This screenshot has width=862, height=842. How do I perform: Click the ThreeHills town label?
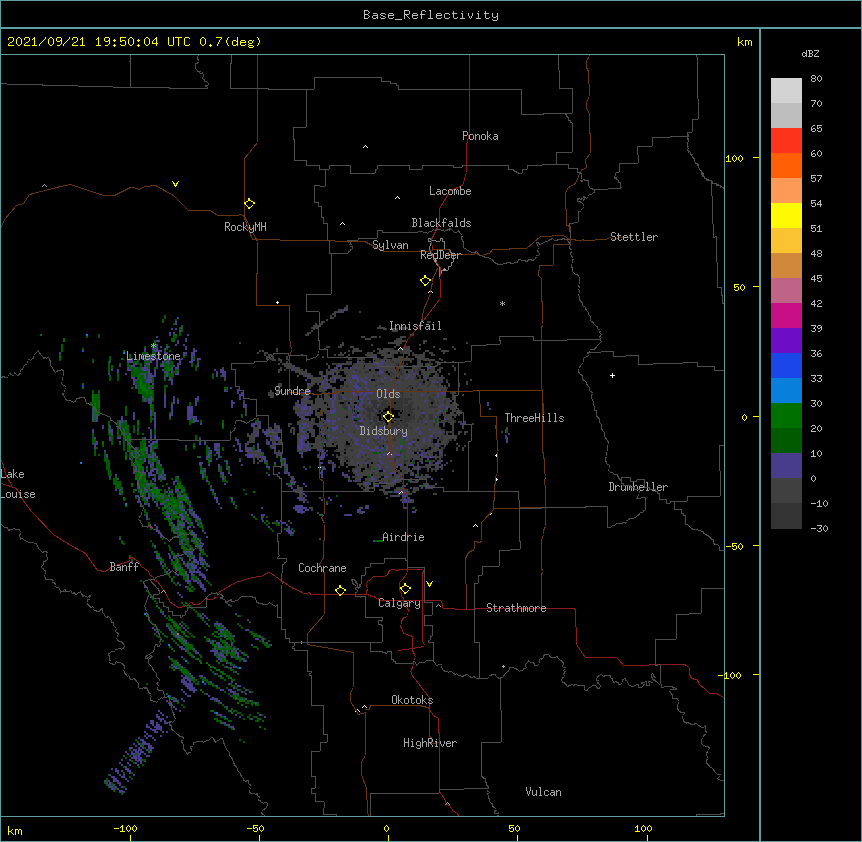coord(534,418)
